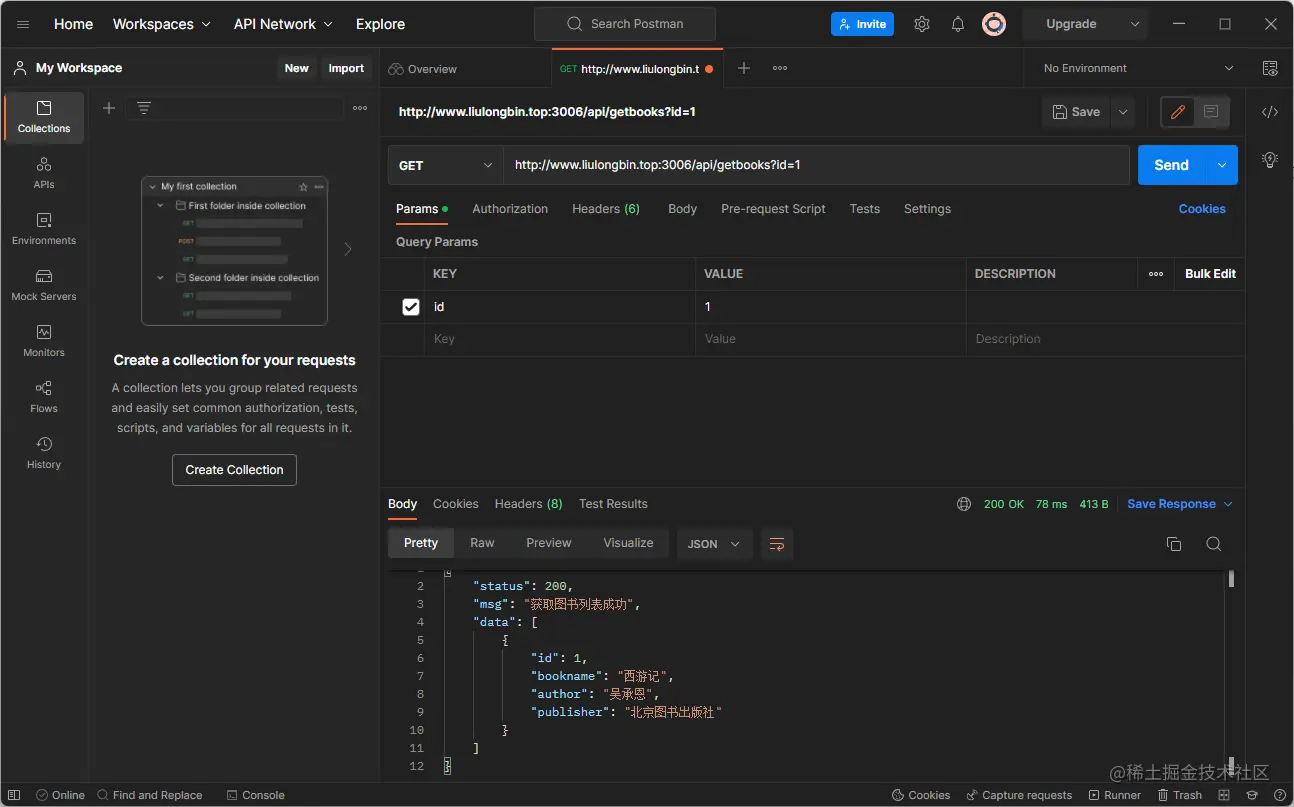The image size is (1294, 807).
Task: Click the Create Collection button
Action: pos(234,470)
